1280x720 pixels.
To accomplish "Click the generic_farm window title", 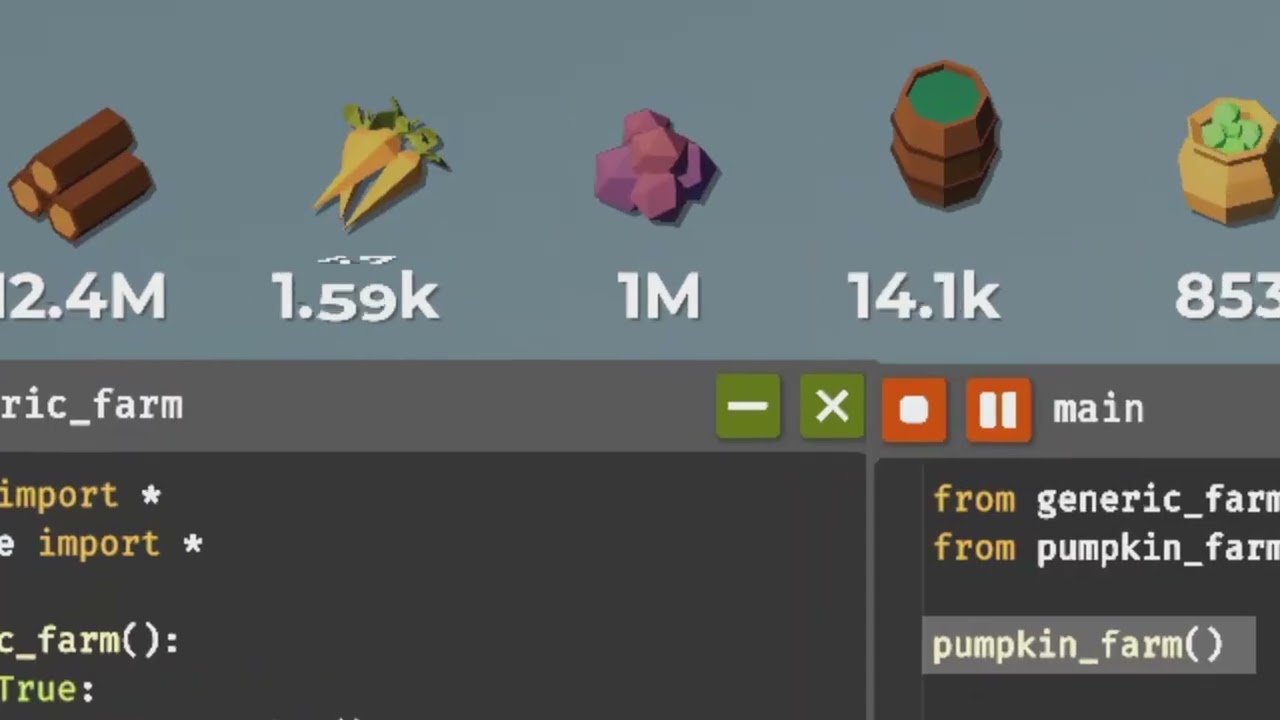I will tap(91, 405).
